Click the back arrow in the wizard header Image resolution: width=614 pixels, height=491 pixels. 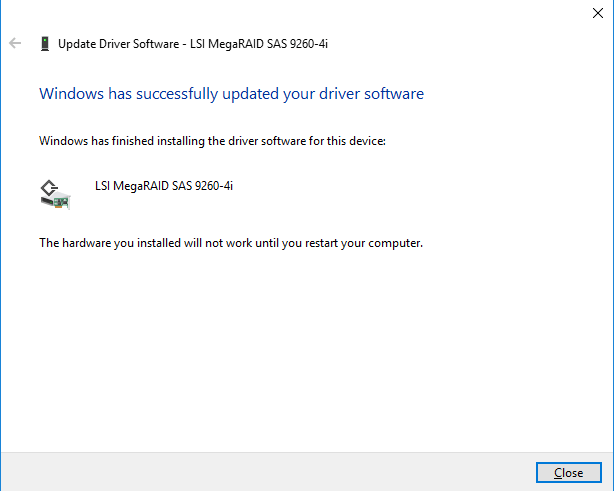tap(15, 43)
